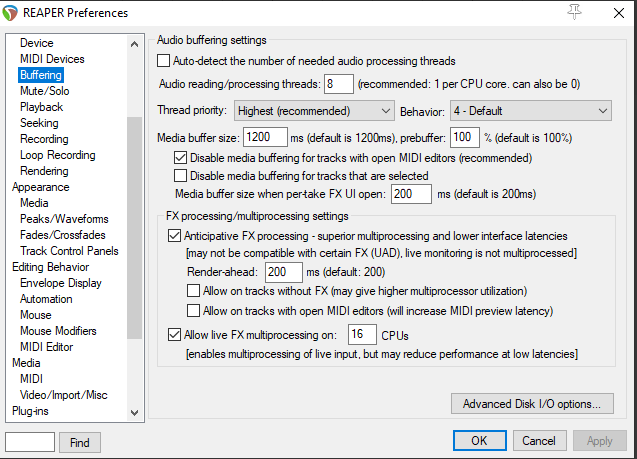Select Buffering in the preferences tree
Image resolution: width=637 pixels, height=459 pixels.
[41, 75]
